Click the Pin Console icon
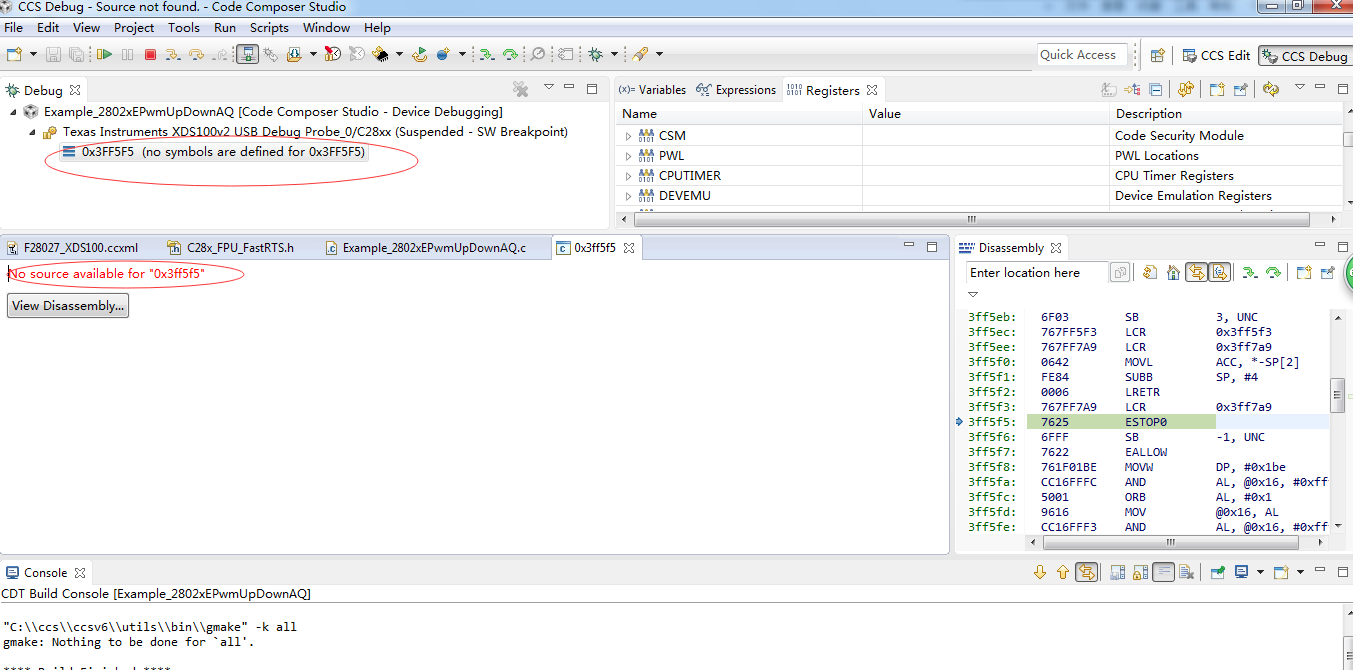 (1218, 573)
